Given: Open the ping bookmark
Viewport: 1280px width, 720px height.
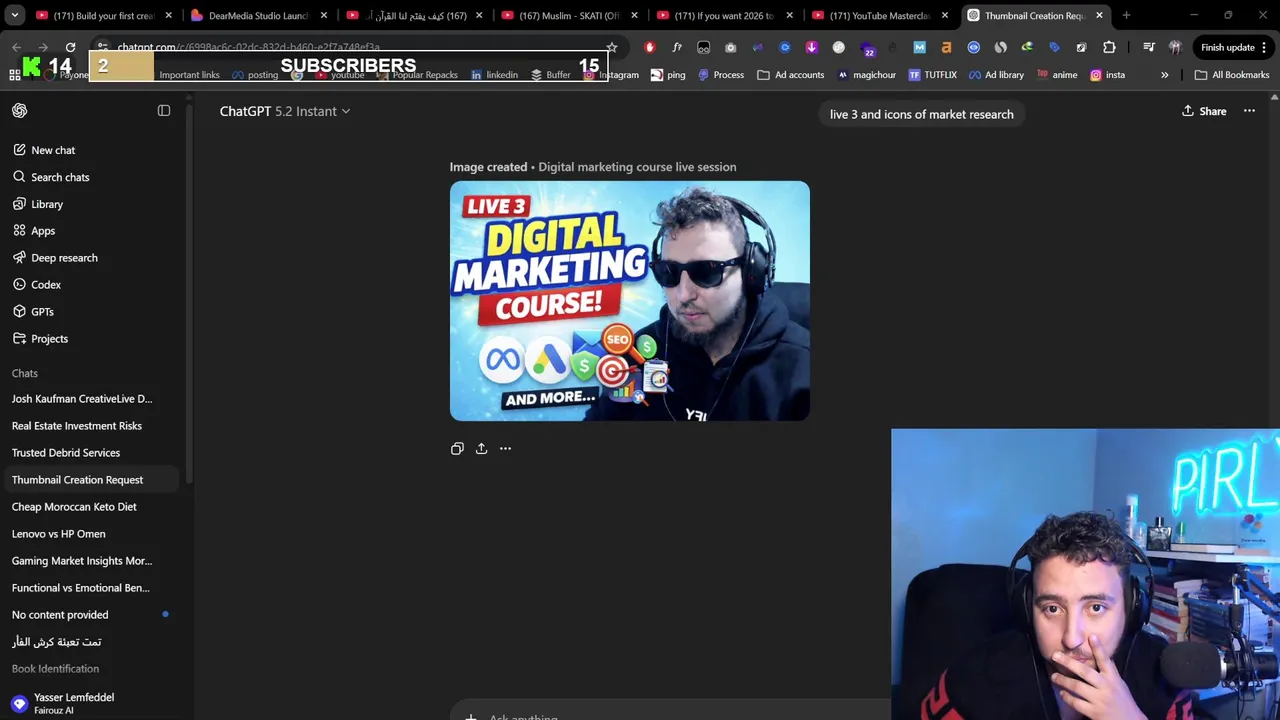Looking at the screenshot, I should coord(668,75).
